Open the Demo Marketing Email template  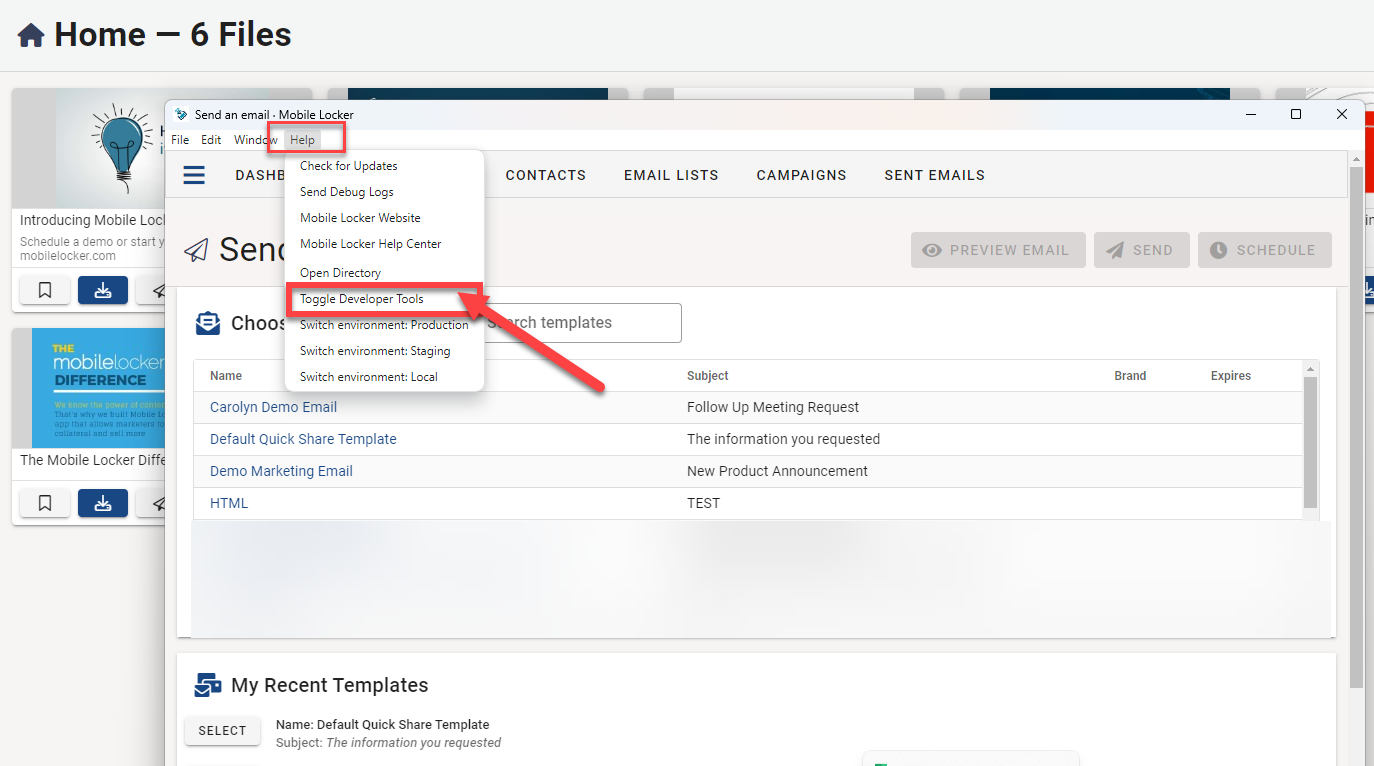pos(281,471)
